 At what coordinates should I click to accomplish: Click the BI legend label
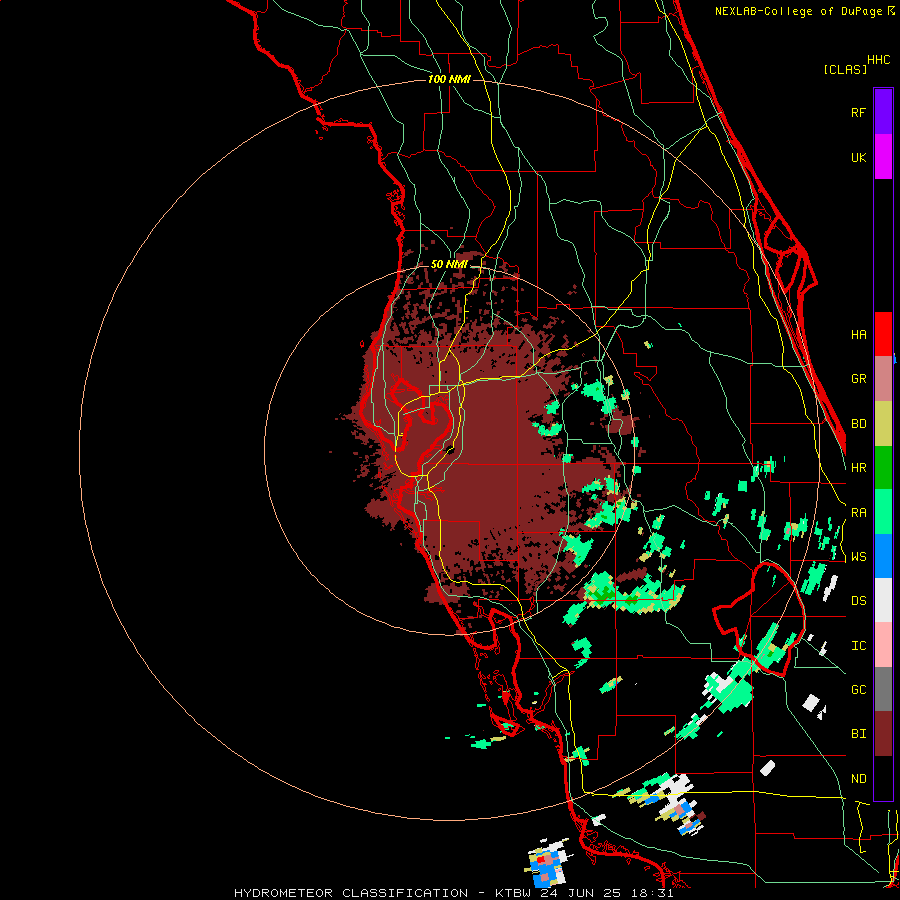(x=858, y=734)
